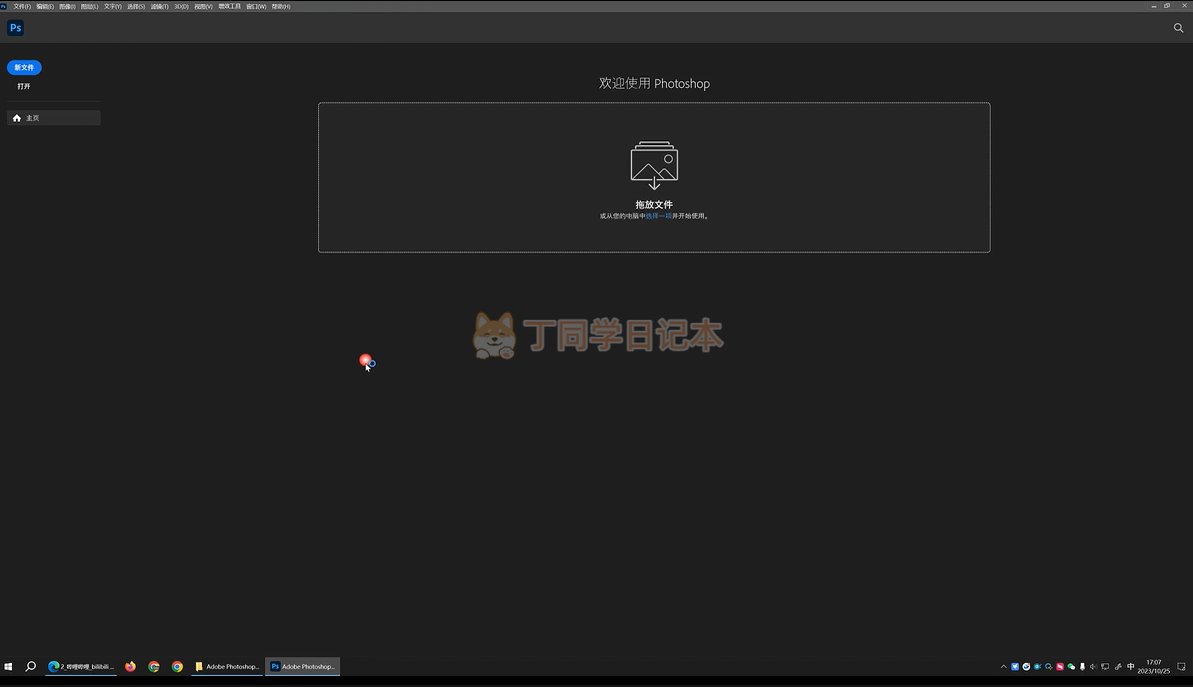1193x687 pixels.
Task: Open the 图像(I) menu
Action: 68,6
